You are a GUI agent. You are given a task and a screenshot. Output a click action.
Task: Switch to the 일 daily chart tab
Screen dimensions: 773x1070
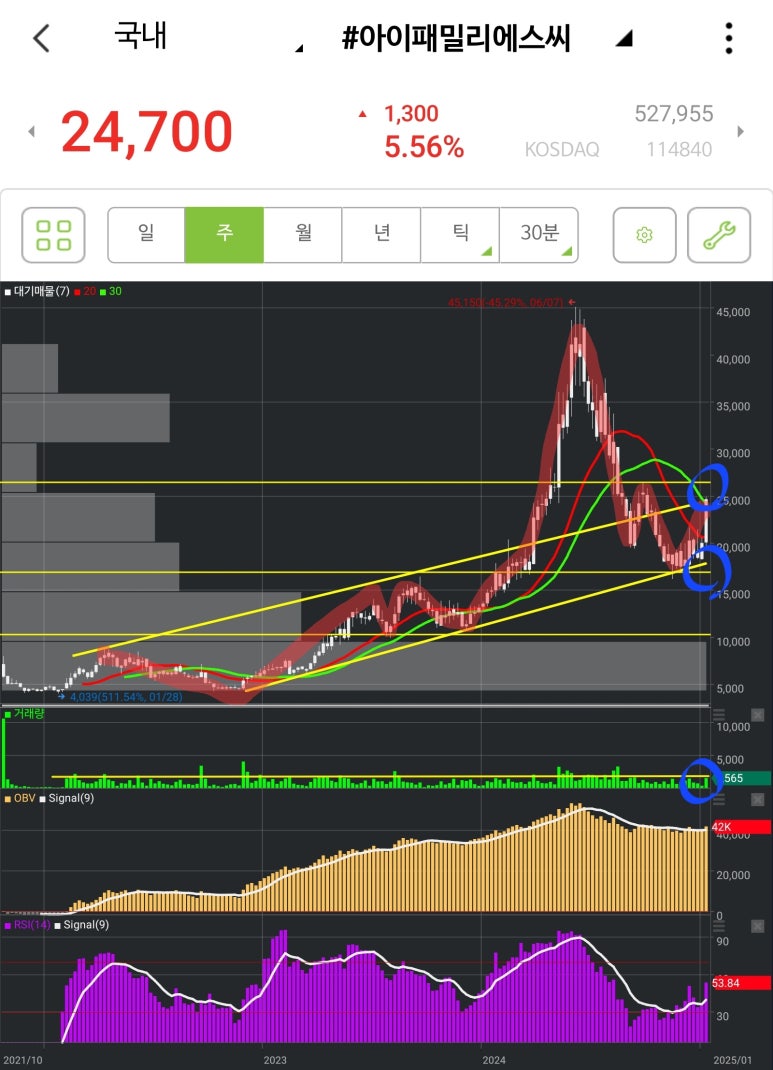click(146, 235)
